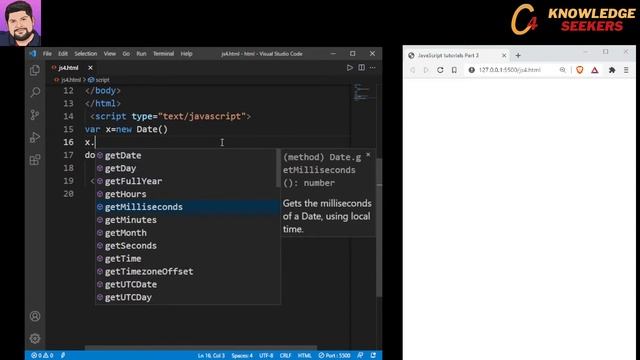Open the Manage gear icon
640x360 pixels.
coord(35,338)
